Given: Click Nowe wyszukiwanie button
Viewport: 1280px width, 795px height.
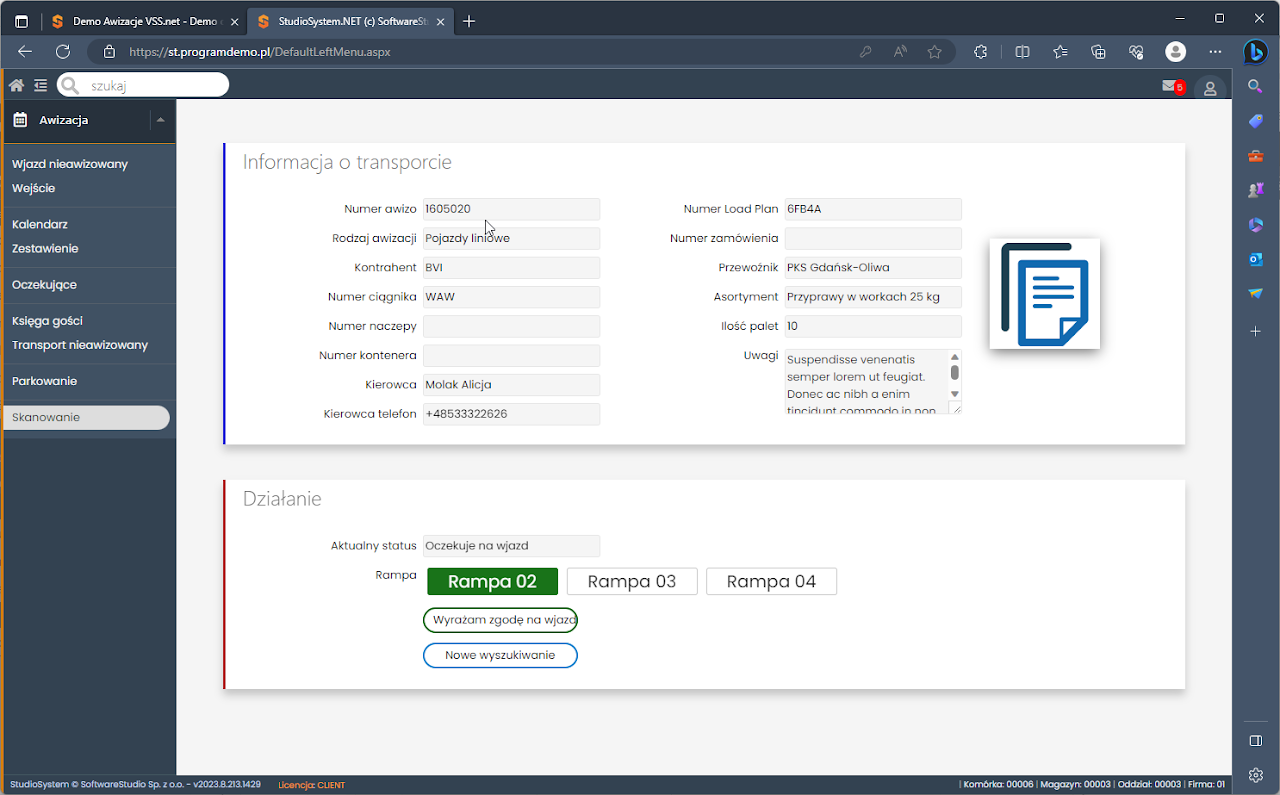Looking at the screenshot, I should pyautogui.click(x=500, y=655).
